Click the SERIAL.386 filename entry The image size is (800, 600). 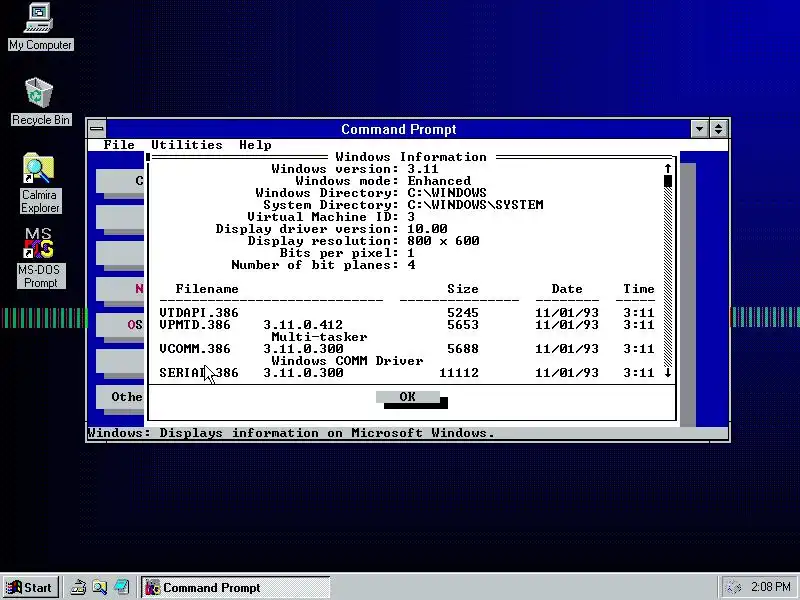[x=198, y=373]
